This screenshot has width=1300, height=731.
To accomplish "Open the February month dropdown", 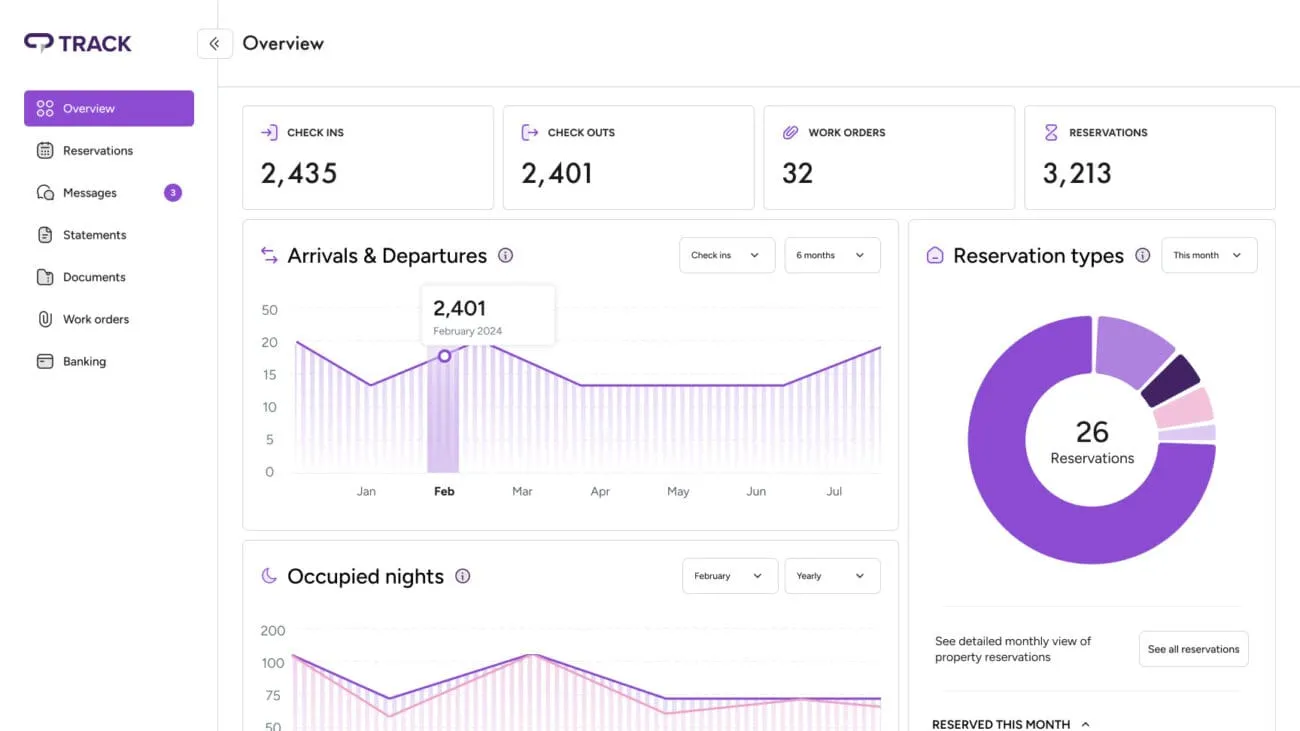I will click(729, 576).
